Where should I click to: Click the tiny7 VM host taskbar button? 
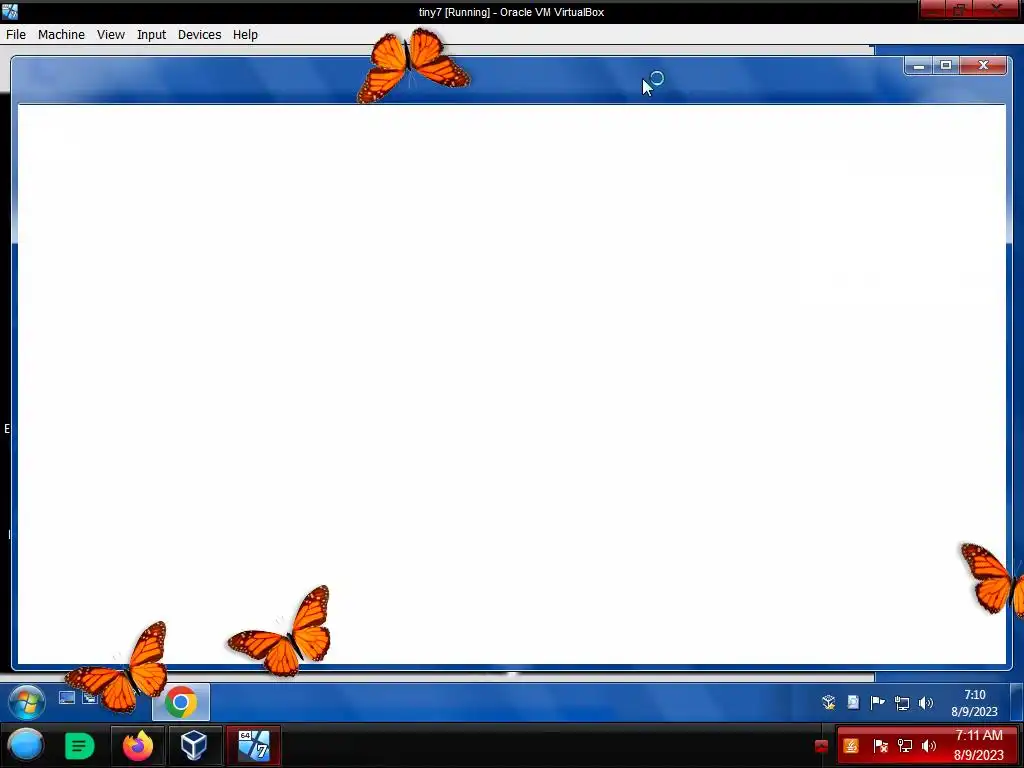253,746
